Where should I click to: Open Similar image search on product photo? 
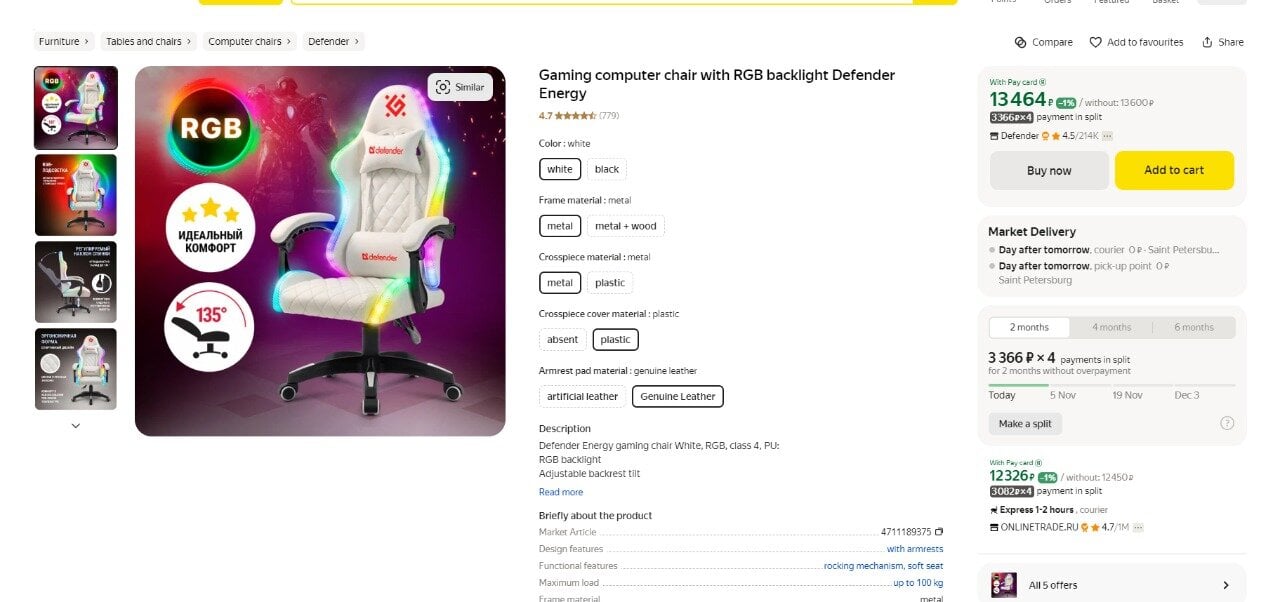pos(460,87)
